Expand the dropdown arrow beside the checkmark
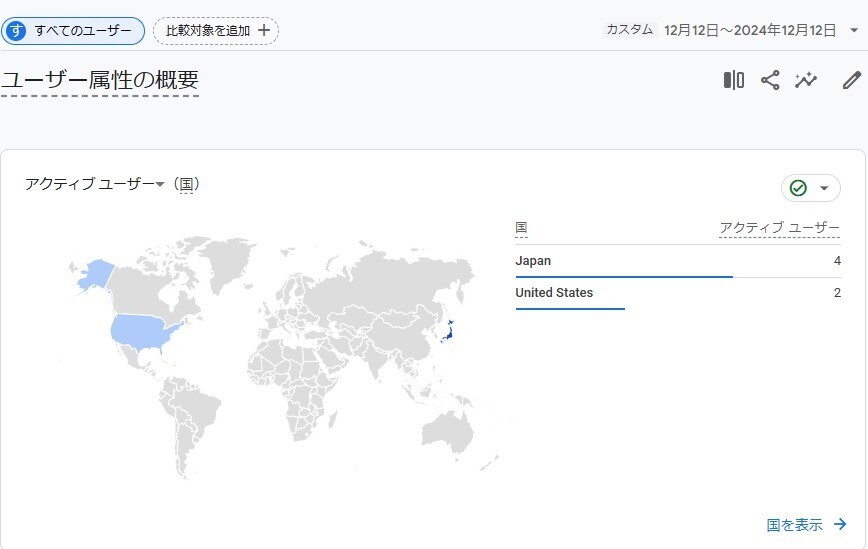Screen dimensions: 868x549 824,188
